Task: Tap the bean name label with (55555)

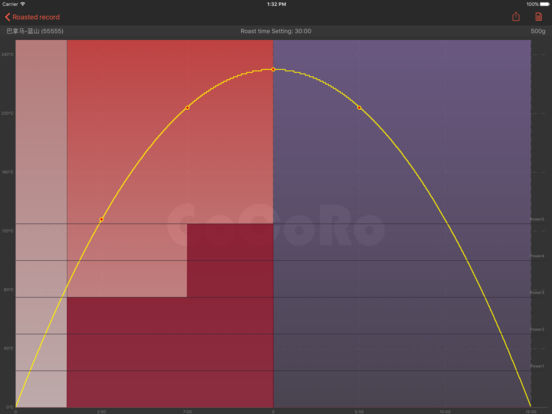Action: coord(35,31)
